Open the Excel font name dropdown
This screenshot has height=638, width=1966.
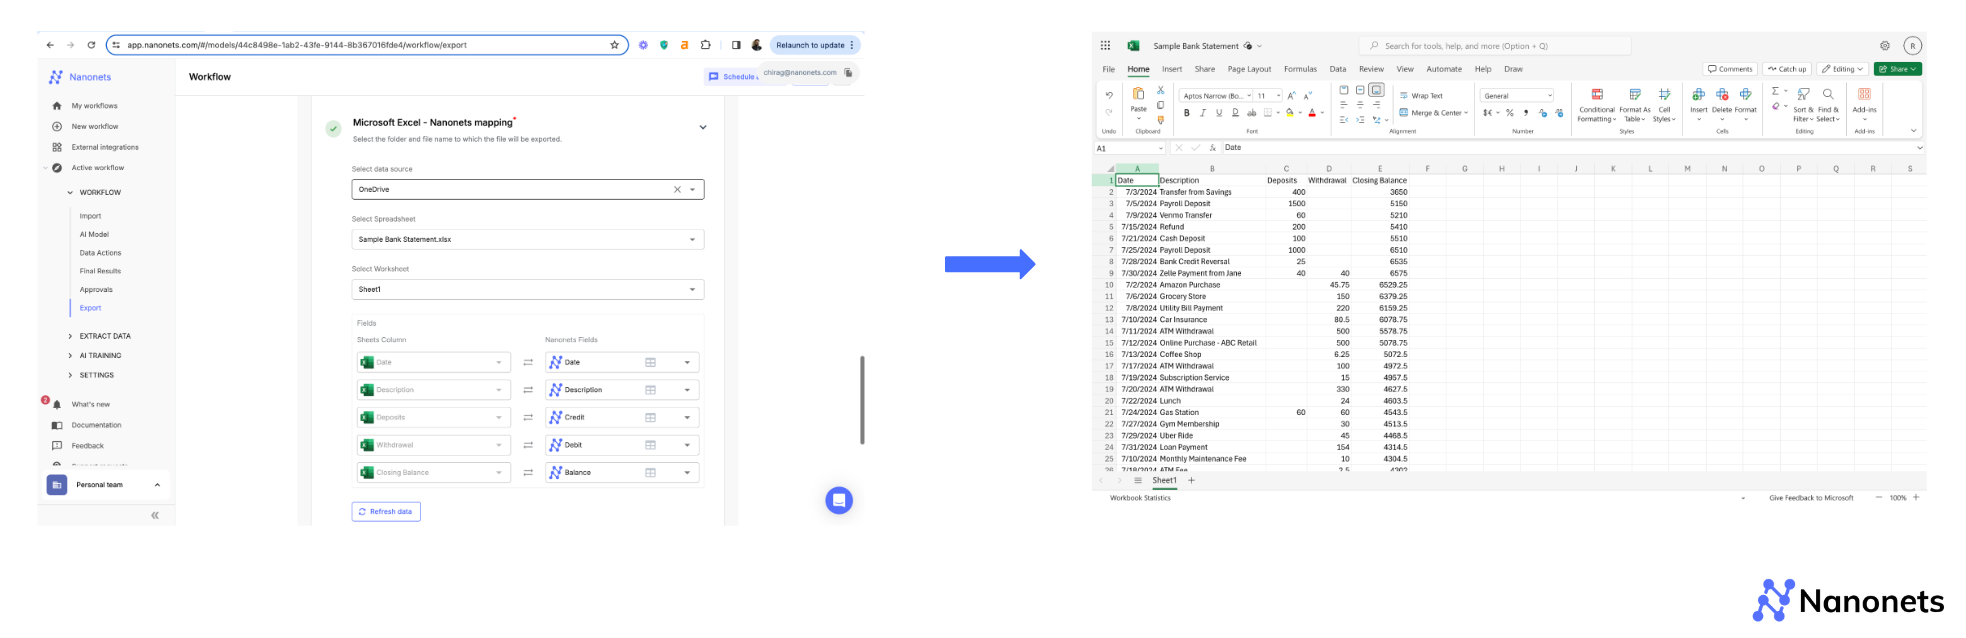click(x=1249, y=96)
